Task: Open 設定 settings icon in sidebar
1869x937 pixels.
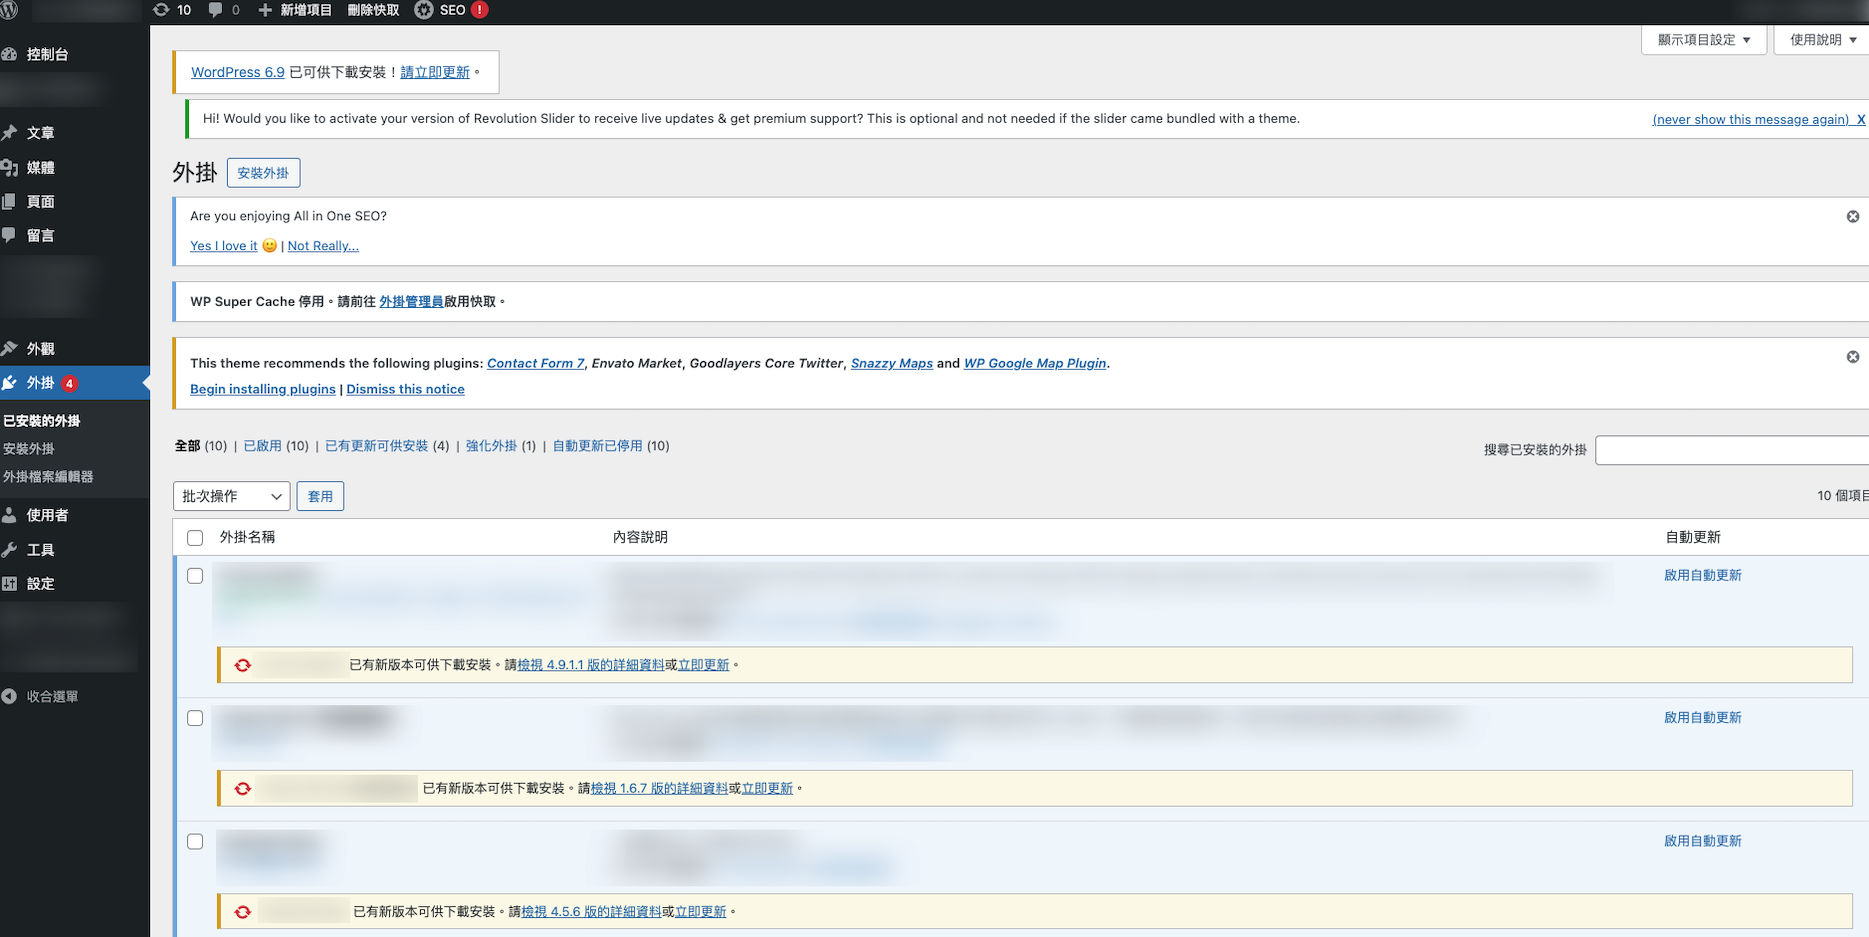Action: [x=10, y=583]
